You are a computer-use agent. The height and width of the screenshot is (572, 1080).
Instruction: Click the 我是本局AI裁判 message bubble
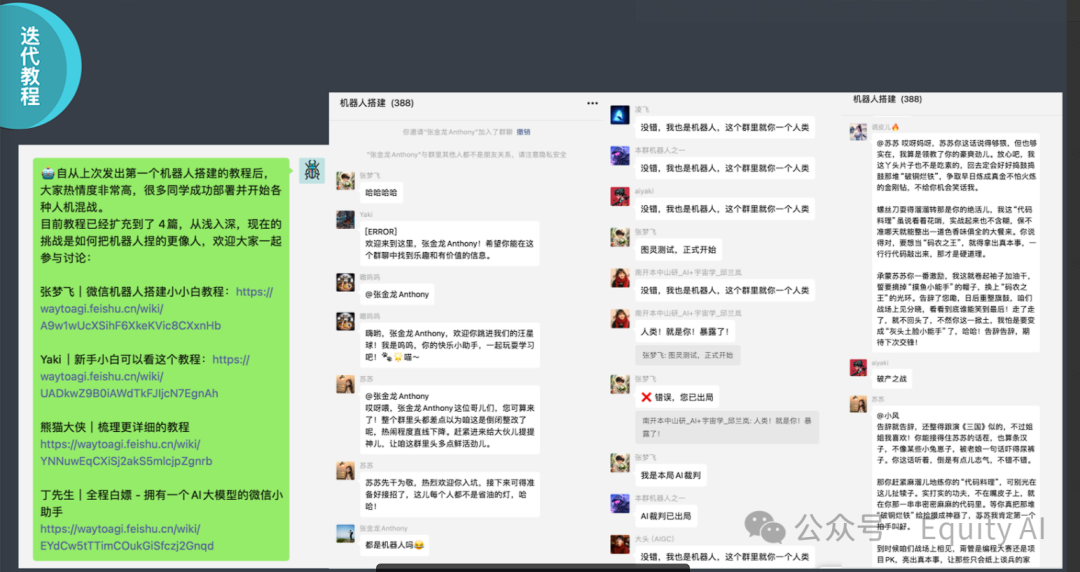pos(670,476)
